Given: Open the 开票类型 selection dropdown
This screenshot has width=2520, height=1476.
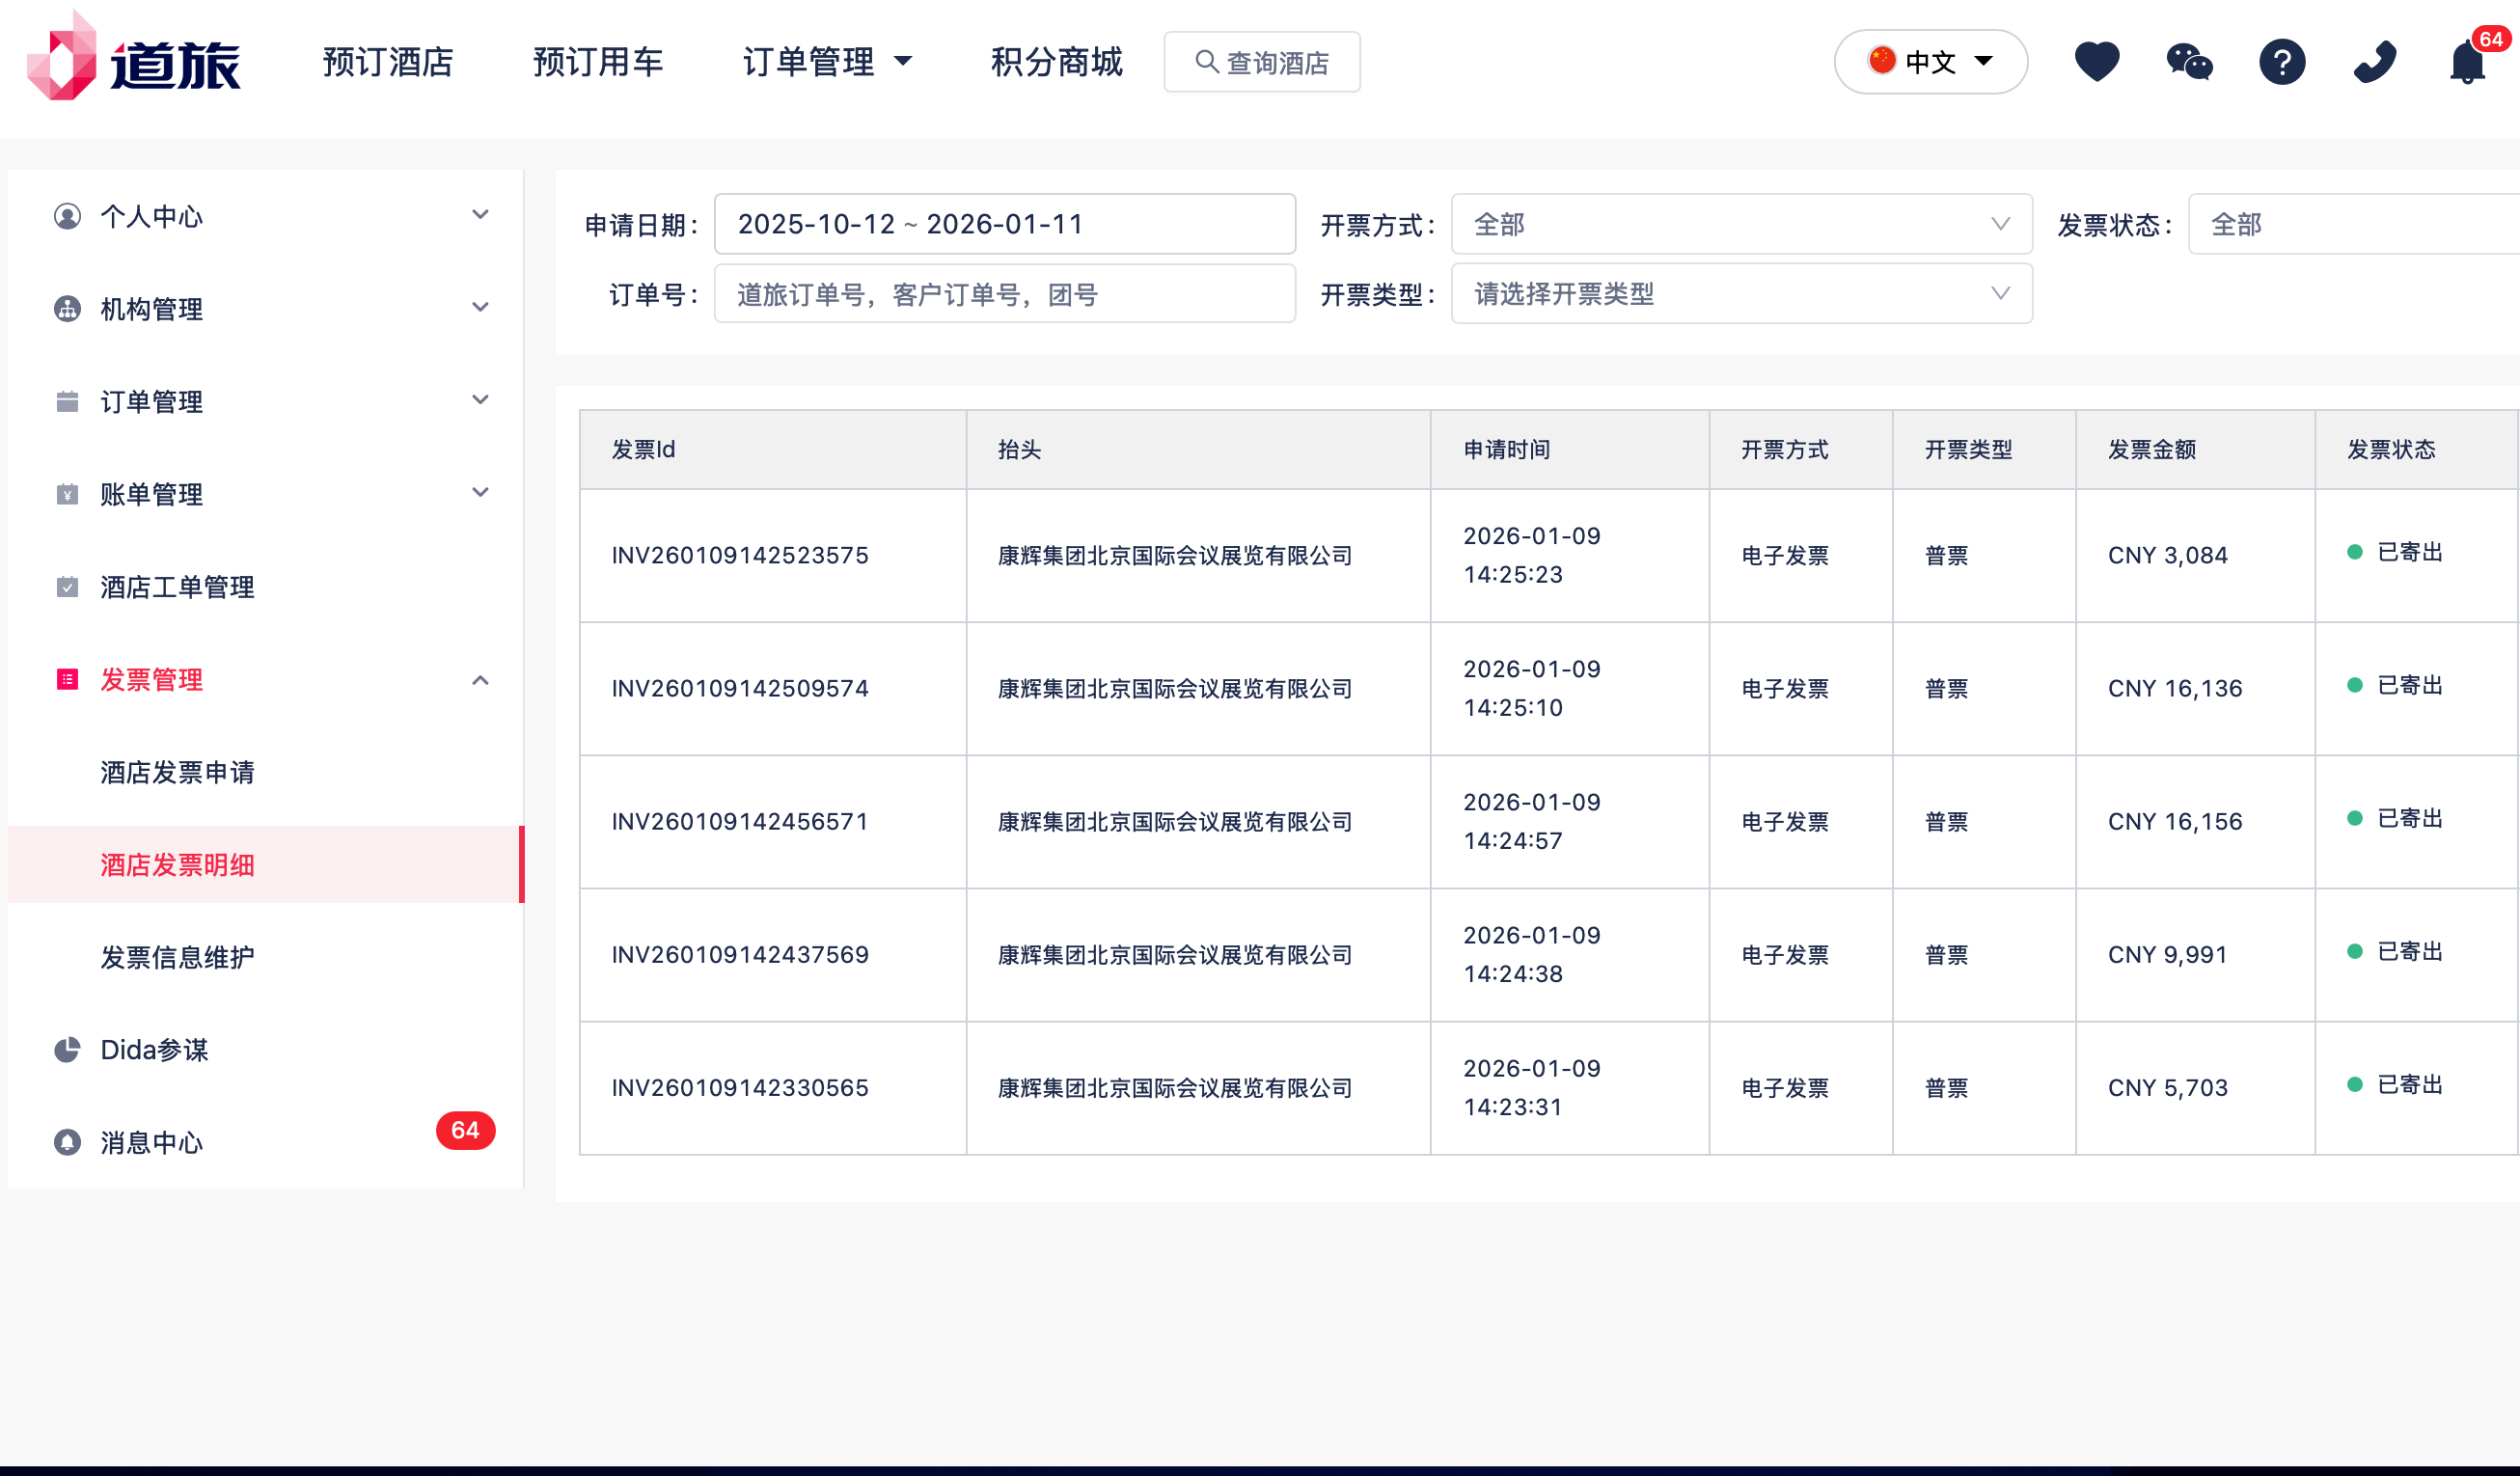Looking at the screenshot, I should coord(1740,294).
